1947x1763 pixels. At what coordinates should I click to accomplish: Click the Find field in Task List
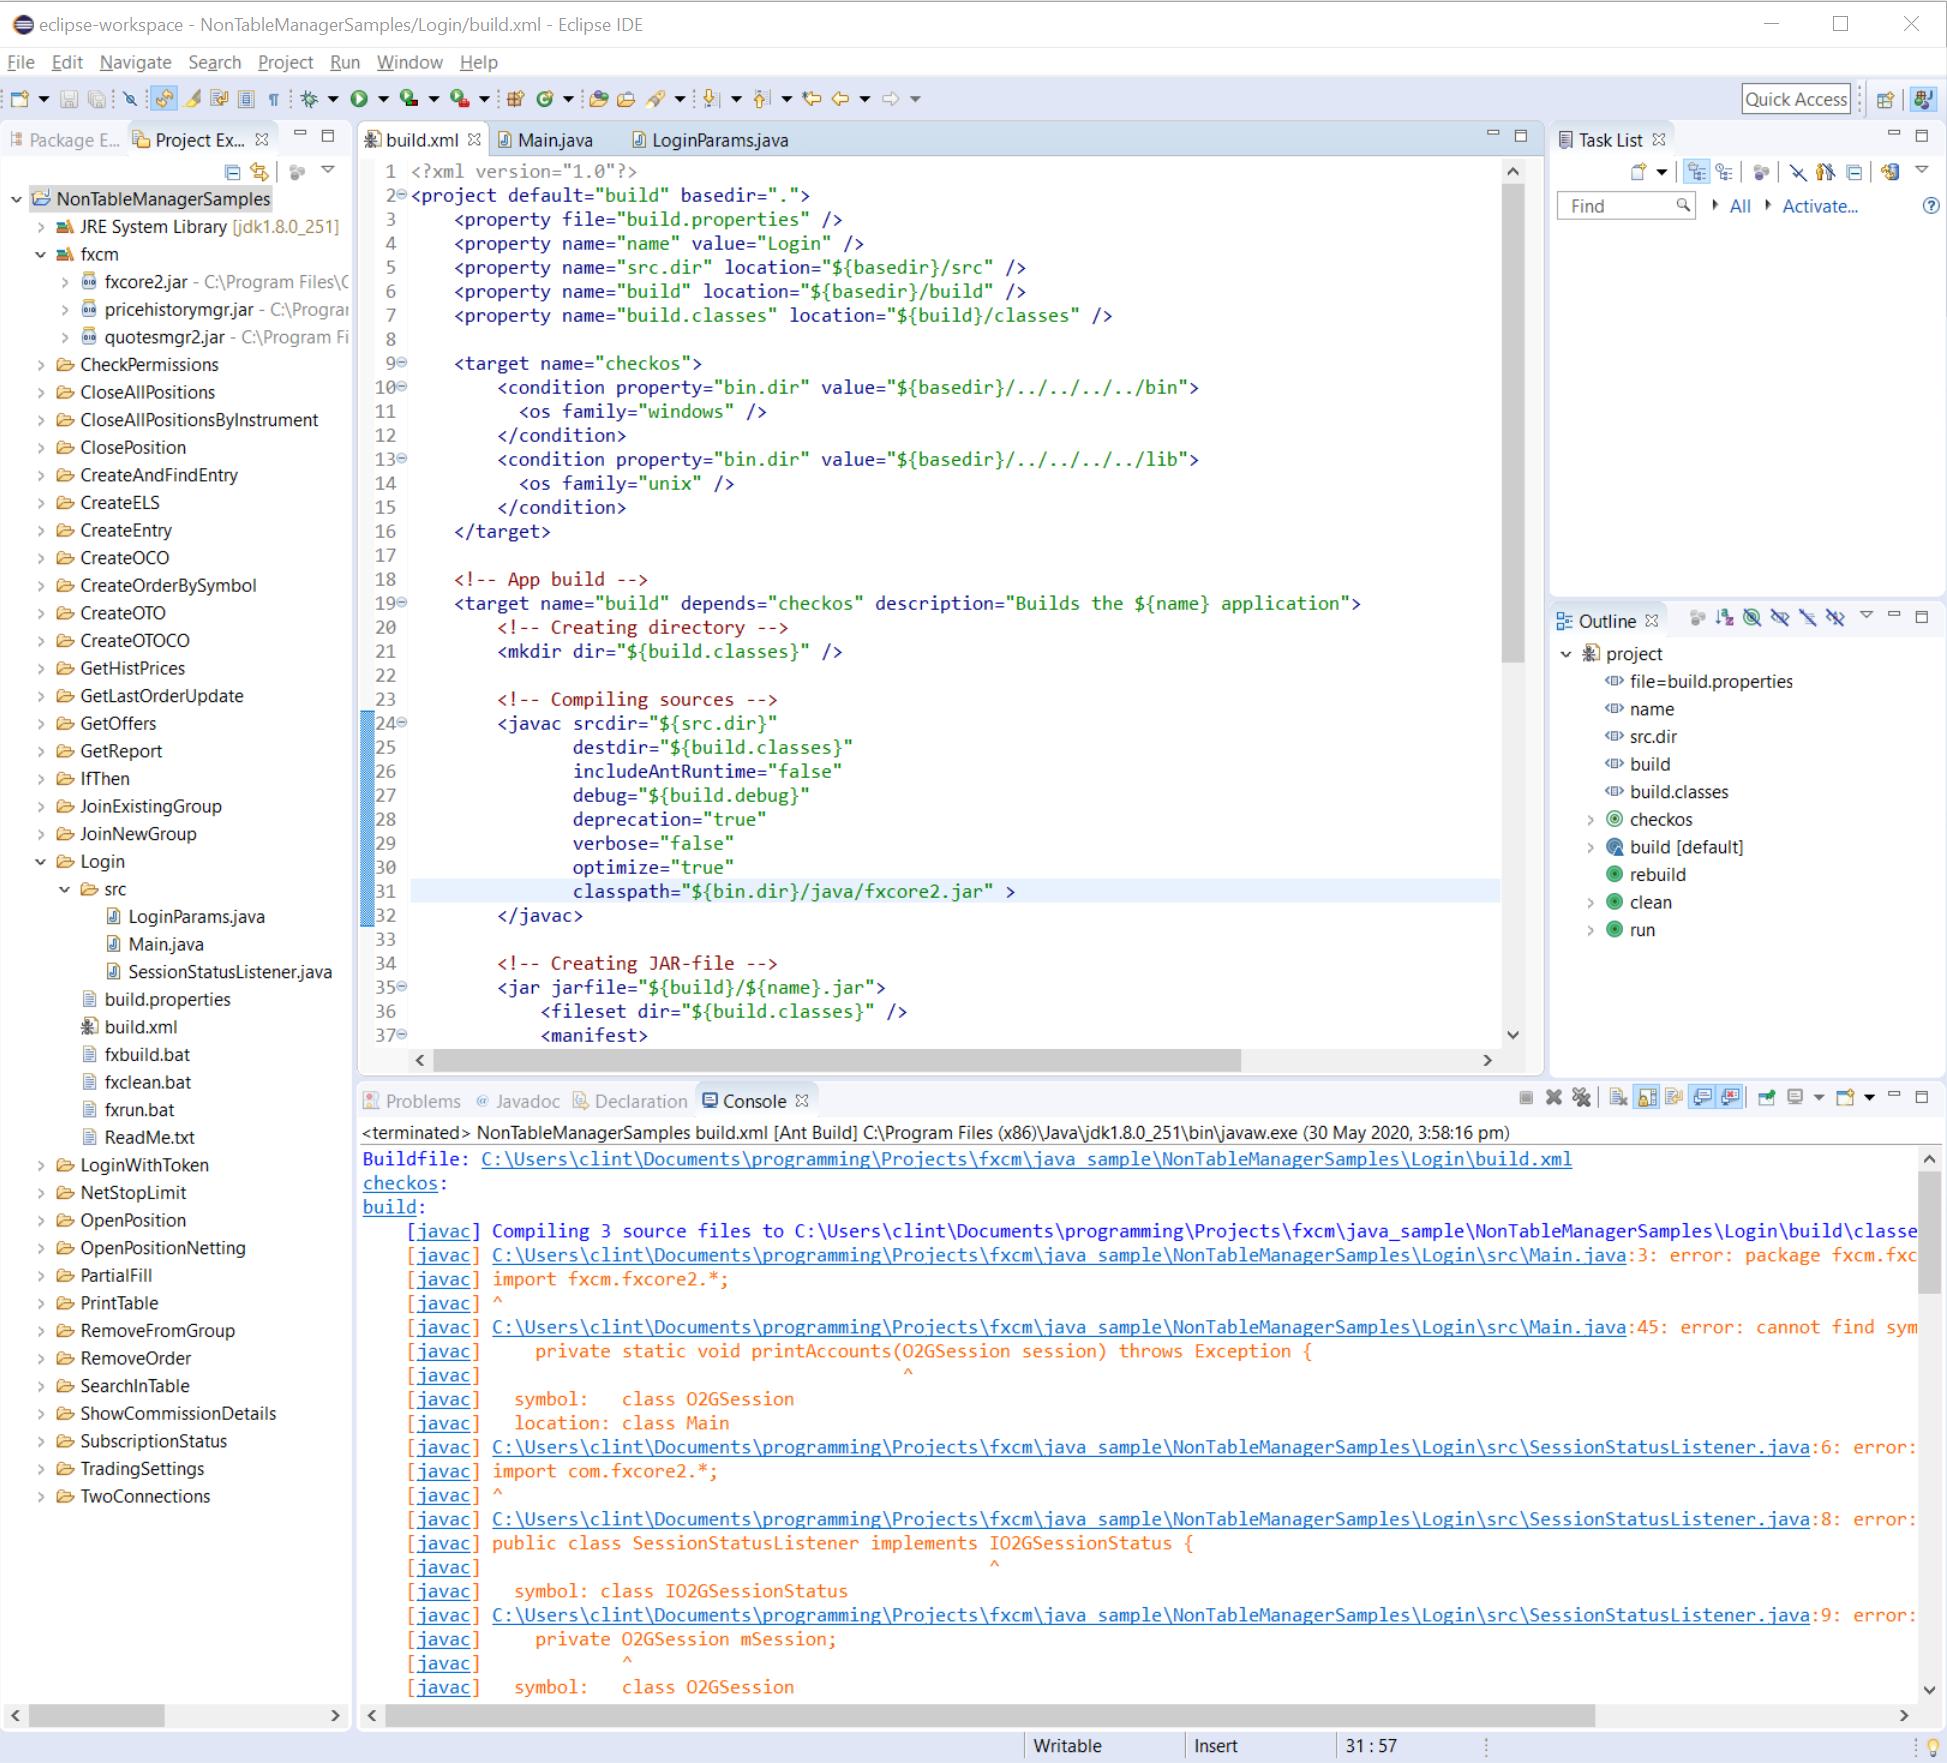1625,206
